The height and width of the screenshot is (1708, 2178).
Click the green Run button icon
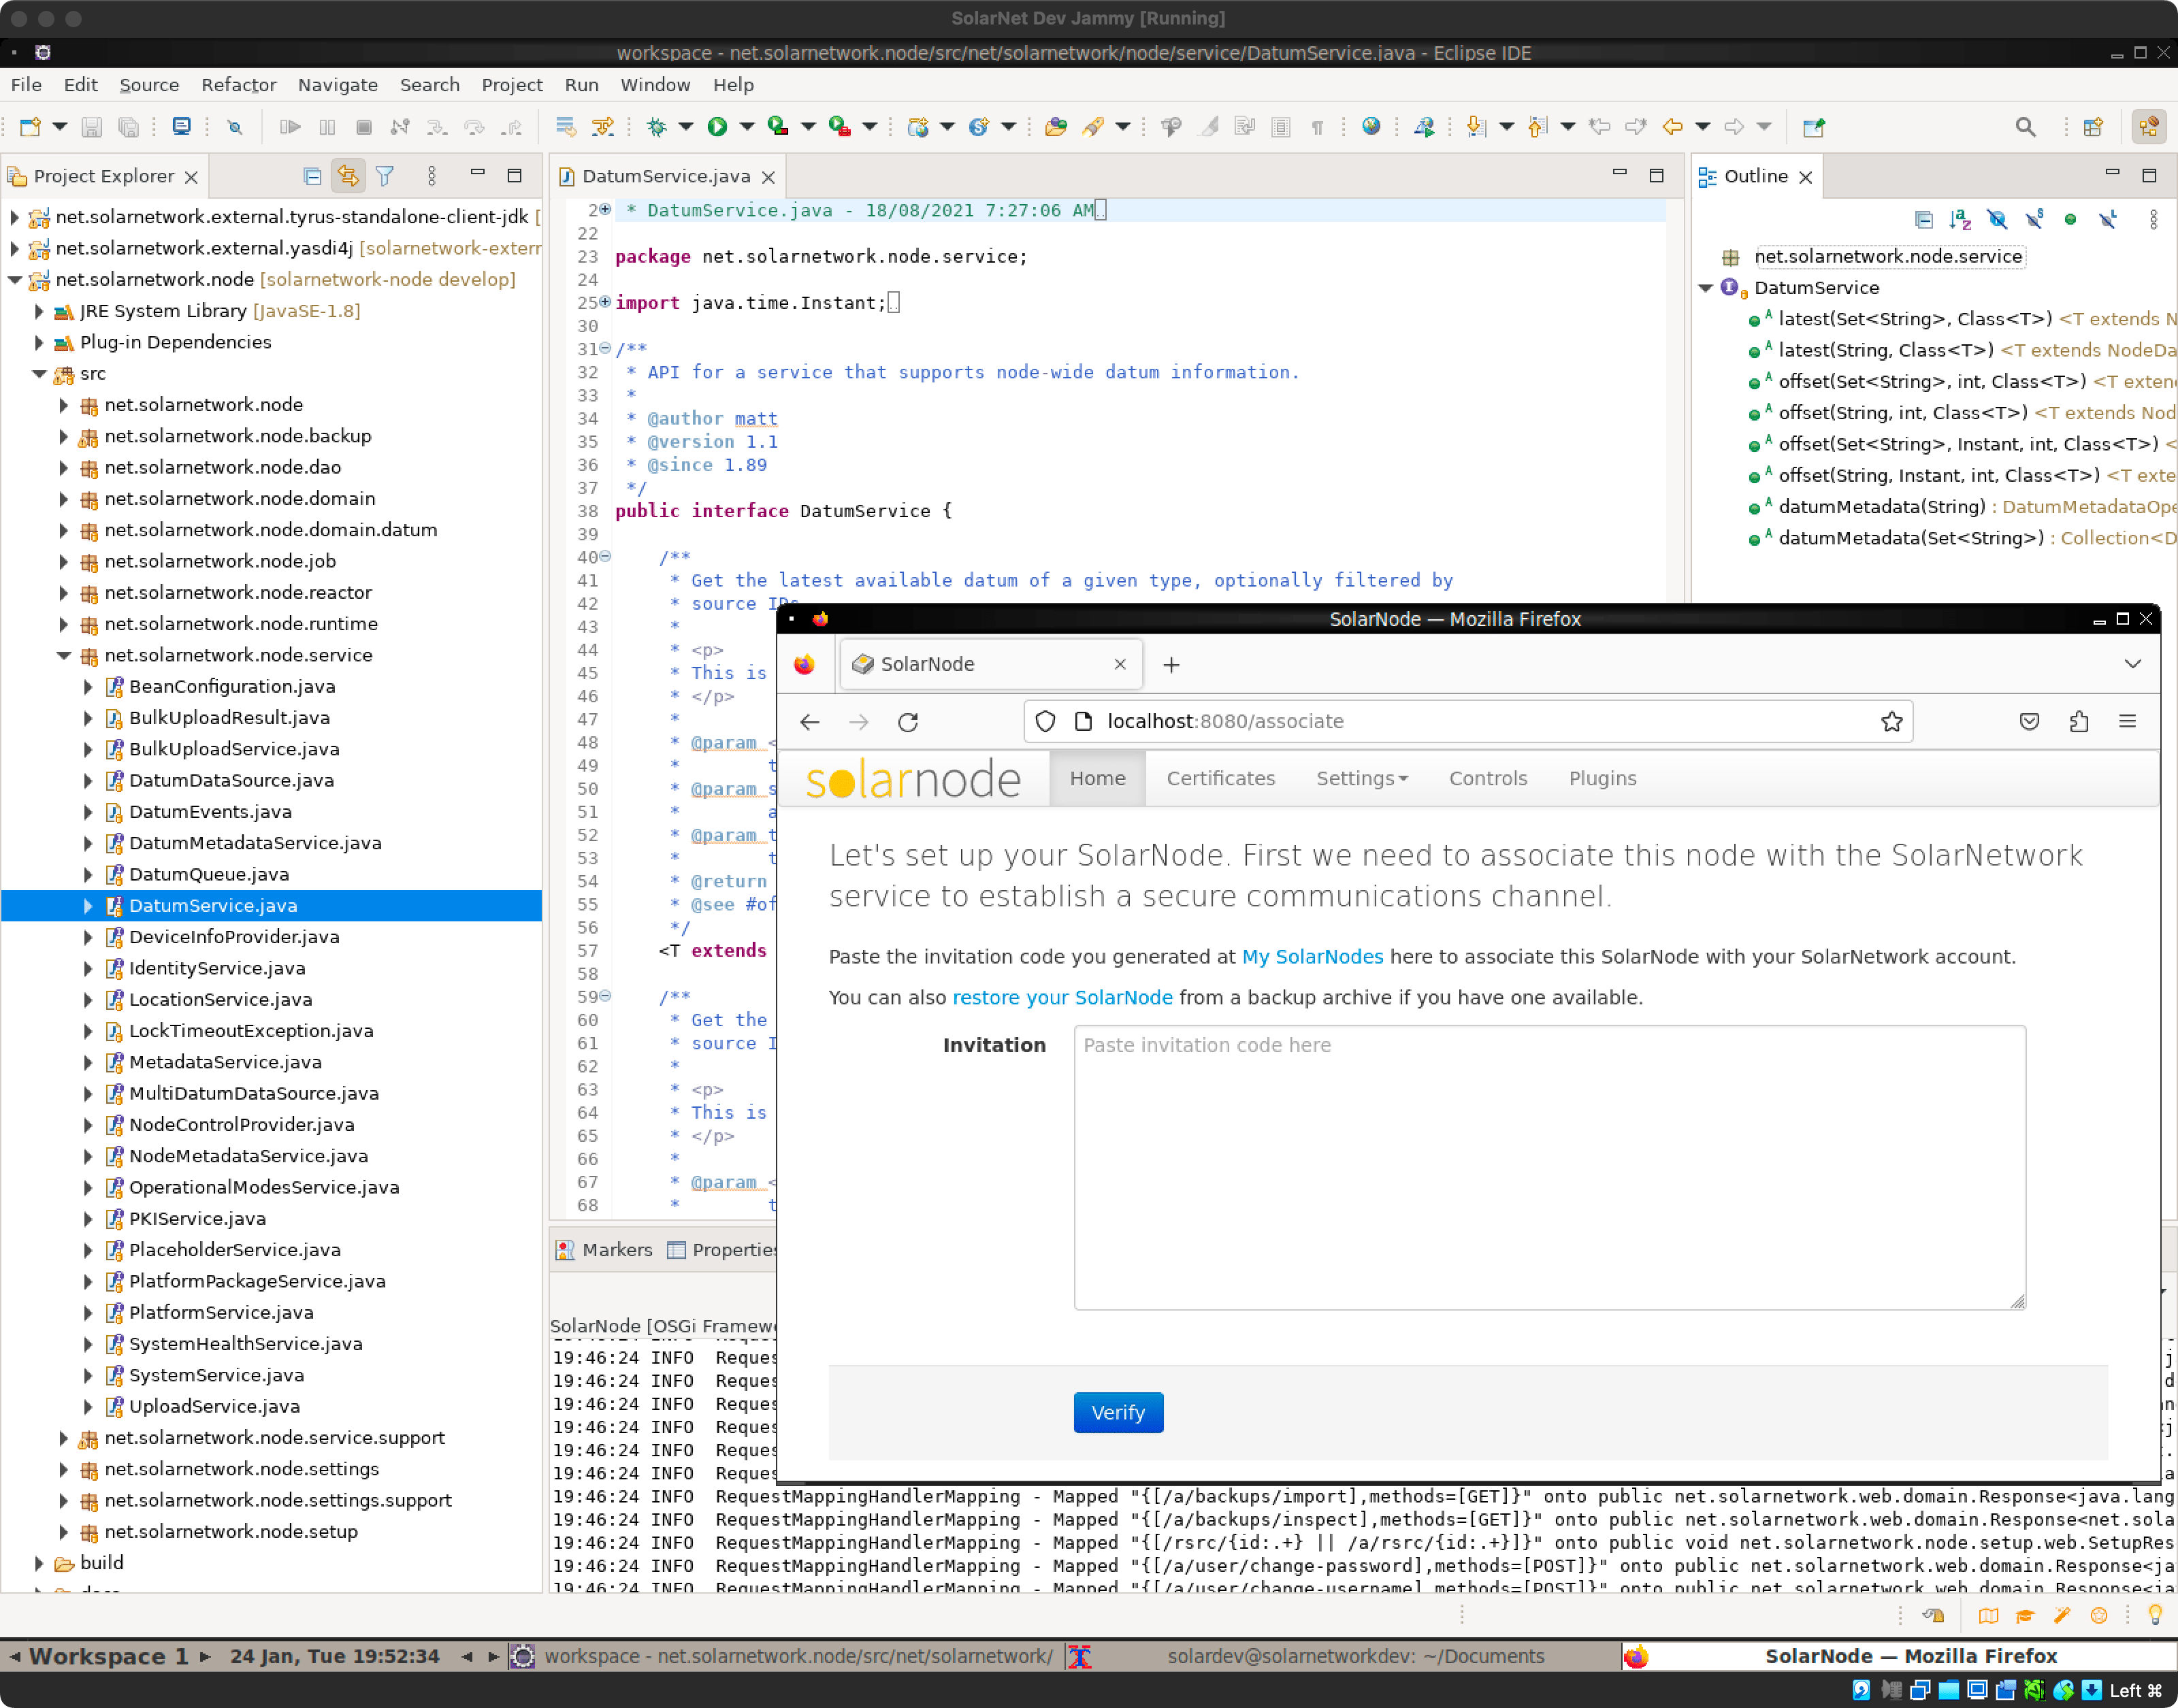(717, 127)
